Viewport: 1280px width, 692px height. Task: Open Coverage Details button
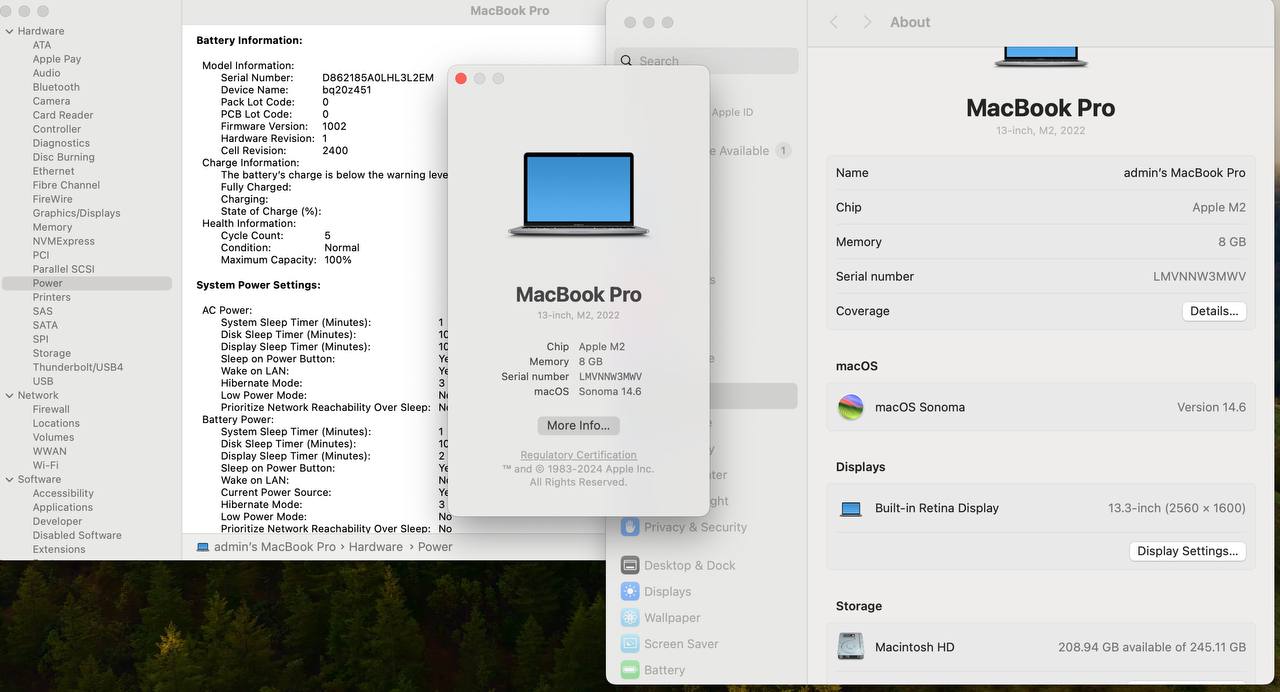[1214, 311]
